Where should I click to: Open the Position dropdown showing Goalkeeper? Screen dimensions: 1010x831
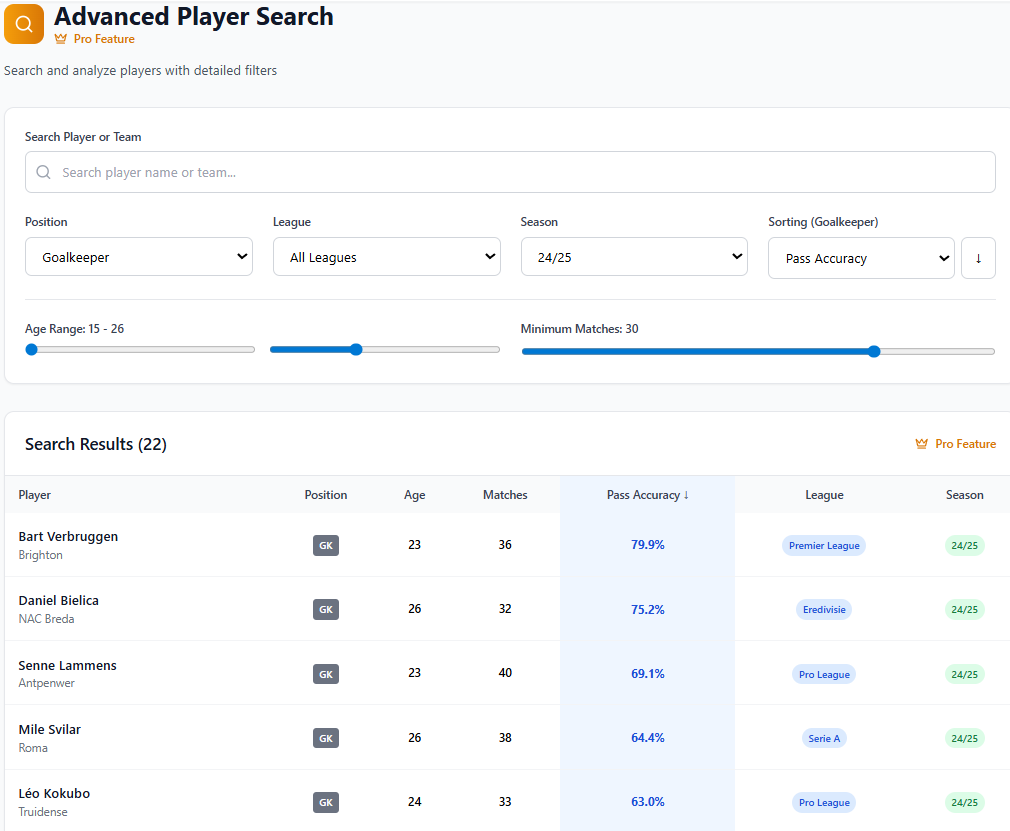(x=138, y=256)
